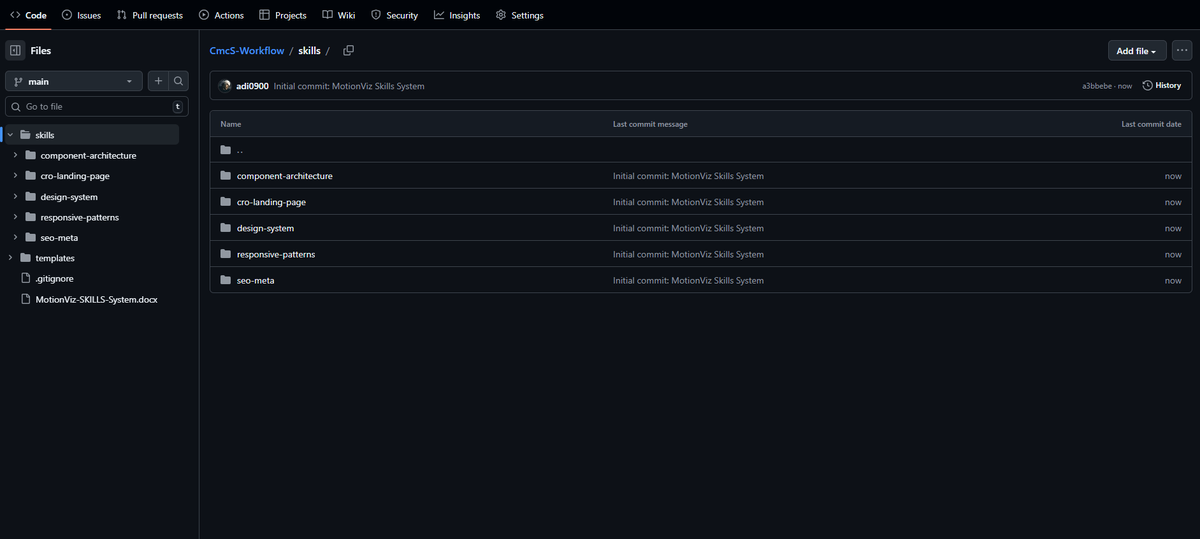Open seo-meta folder in file list
The width and height of the screenshot is (1200, 539).
pyautogui.click(x=255, y=280)
